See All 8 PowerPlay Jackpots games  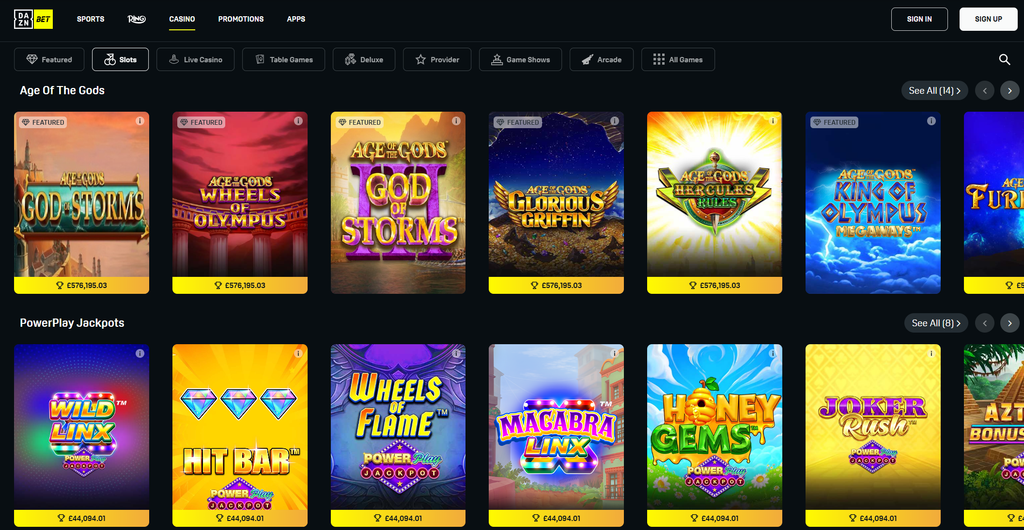[936, 322]
